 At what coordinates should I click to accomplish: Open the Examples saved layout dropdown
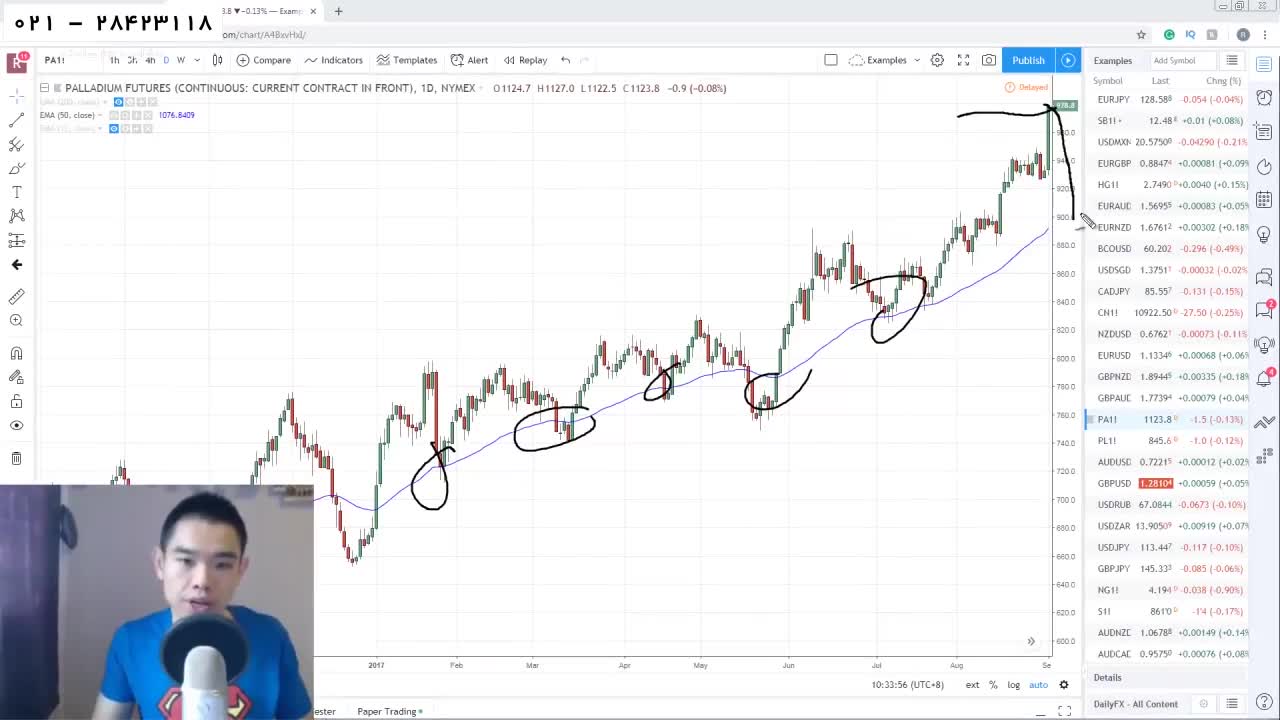885,60
